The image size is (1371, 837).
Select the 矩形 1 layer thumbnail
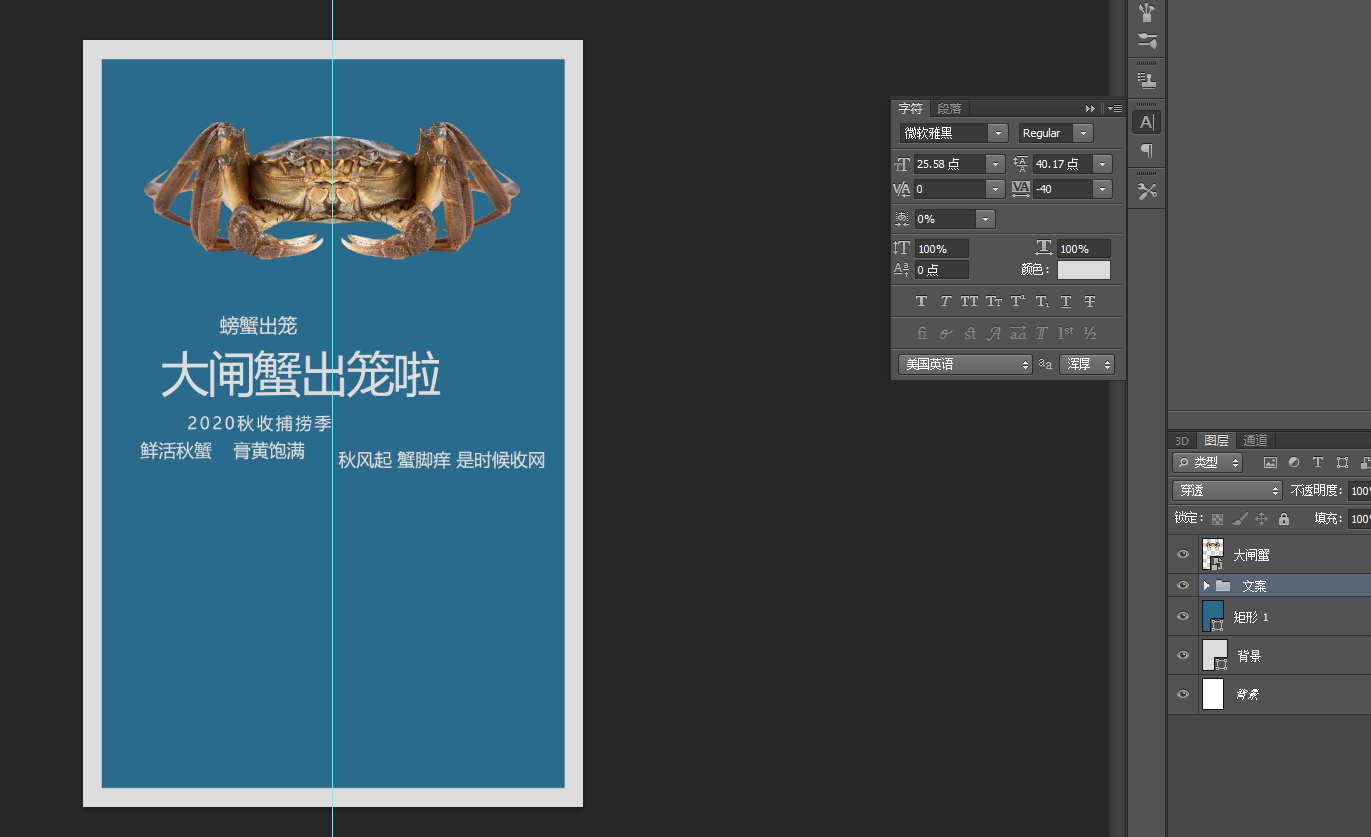(1213, 617)
